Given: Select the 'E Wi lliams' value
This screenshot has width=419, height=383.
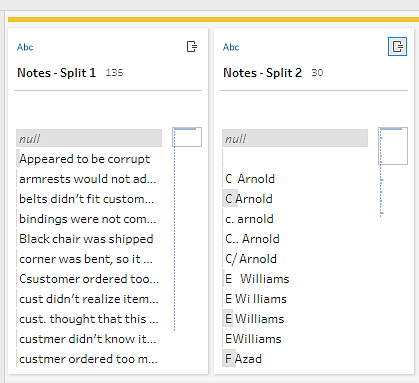Looking at the screenshot, I should pyautogui.click(x=295, y=299).
